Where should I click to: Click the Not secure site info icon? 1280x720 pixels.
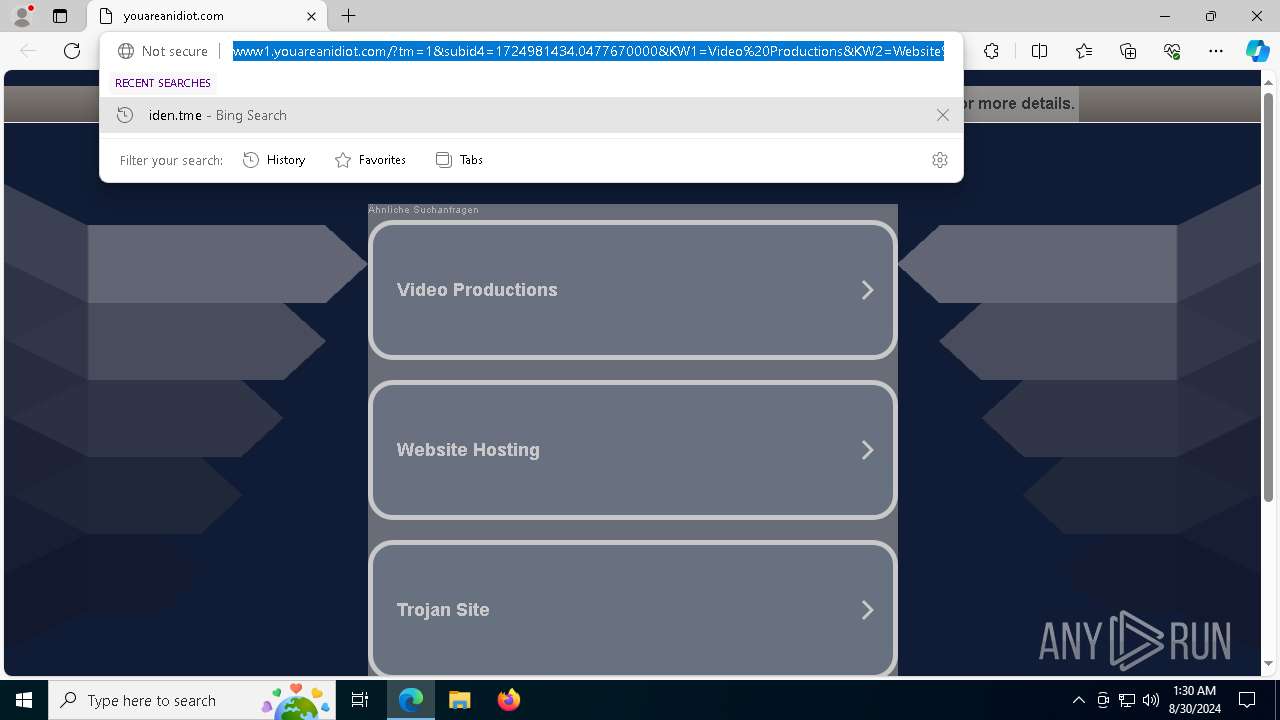[163, 51]
